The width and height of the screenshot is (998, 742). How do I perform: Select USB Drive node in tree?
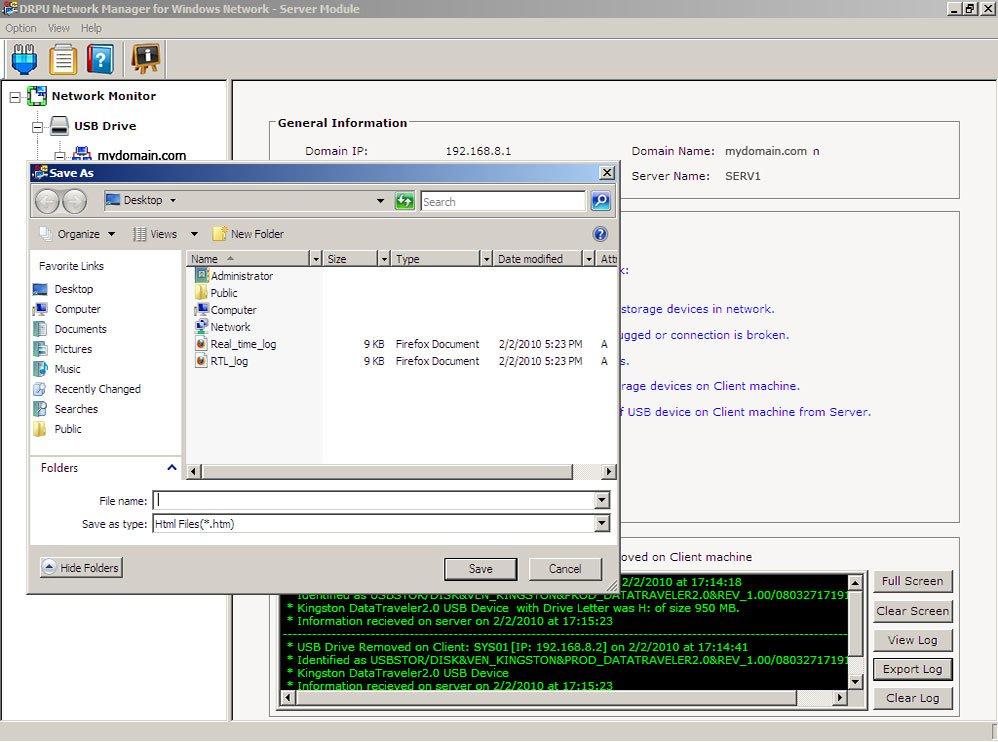105,126
